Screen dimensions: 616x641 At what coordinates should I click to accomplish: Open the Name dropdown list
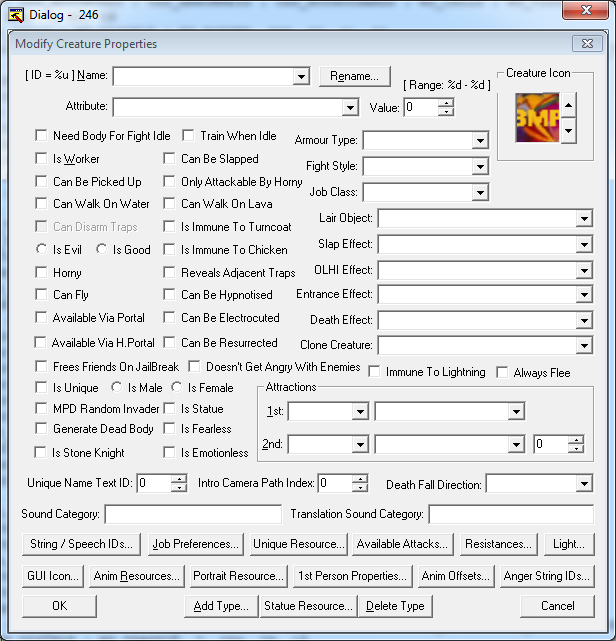click(301, 76)
